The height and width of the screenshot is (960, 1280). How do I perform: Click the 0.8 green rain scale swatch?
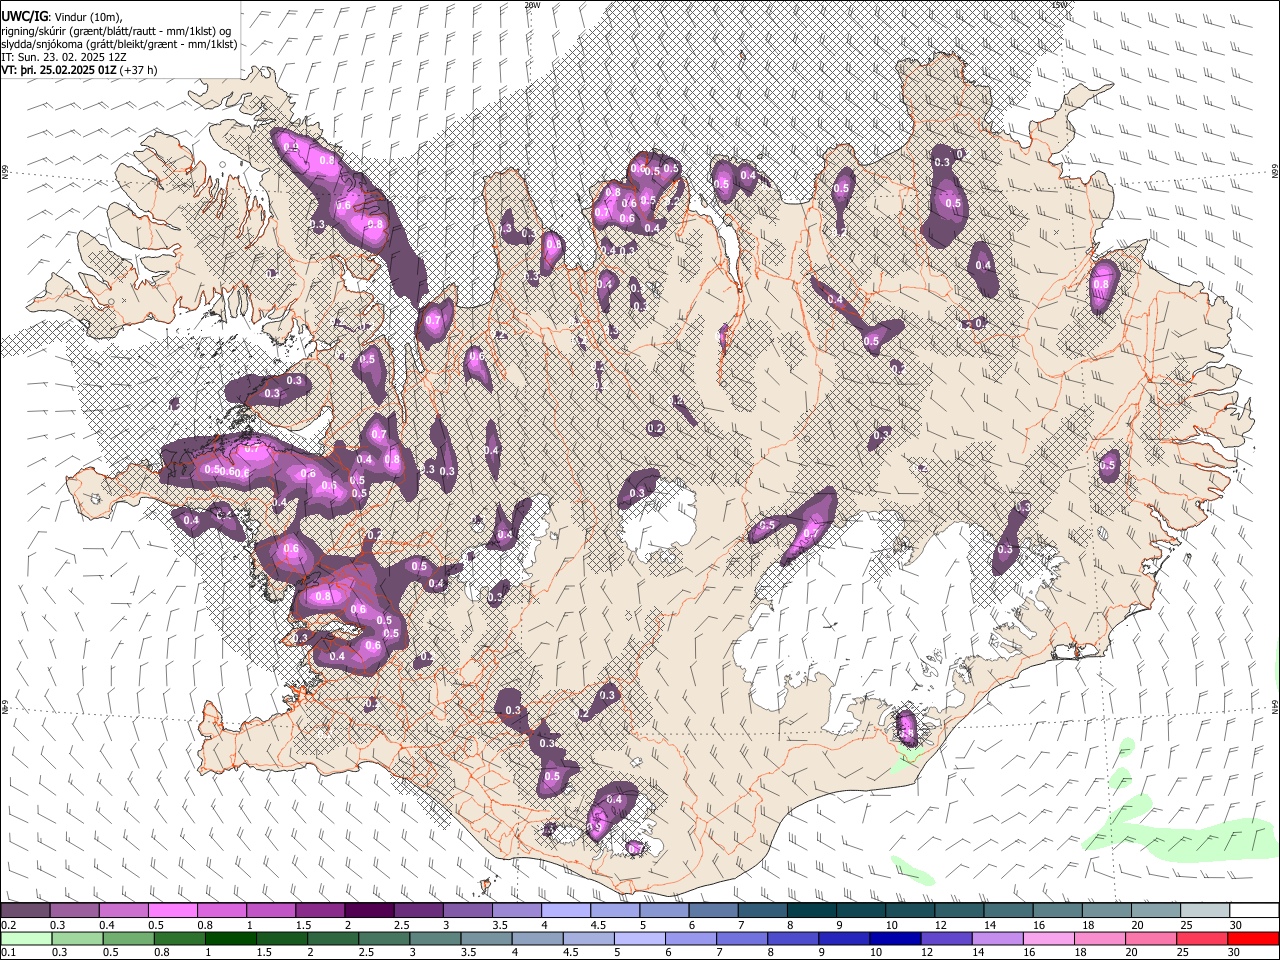coord(179,938)
